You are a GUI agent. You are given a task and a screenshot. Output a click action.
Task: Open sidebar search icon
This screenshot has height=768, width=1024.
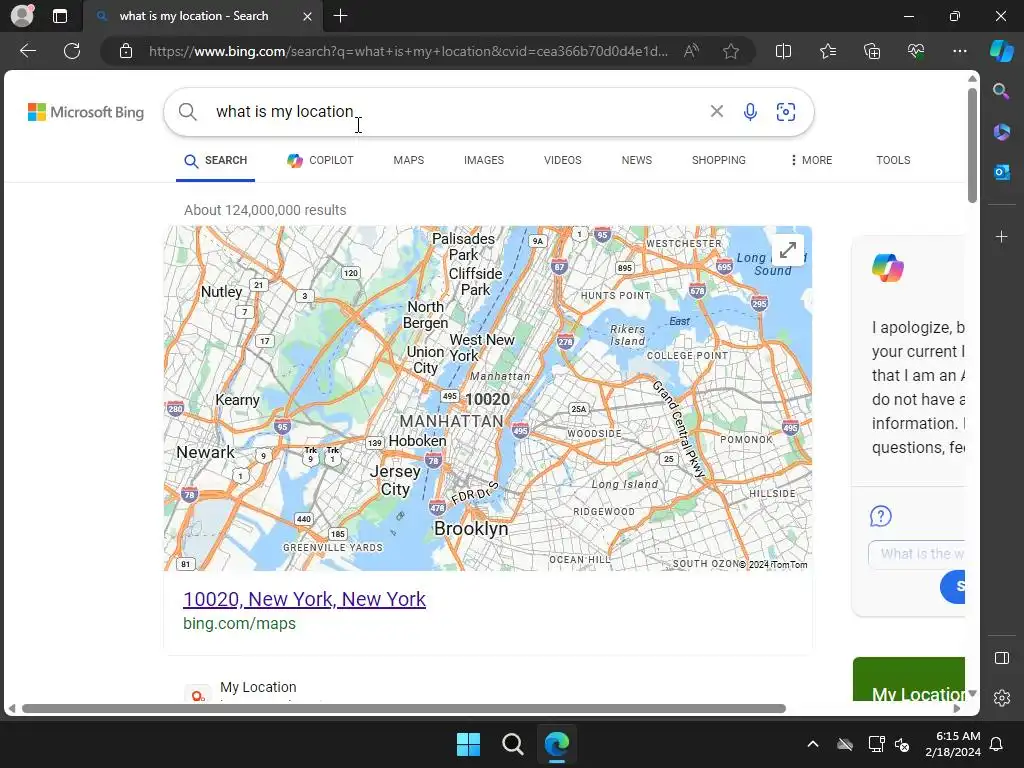tap(1001, 91)
